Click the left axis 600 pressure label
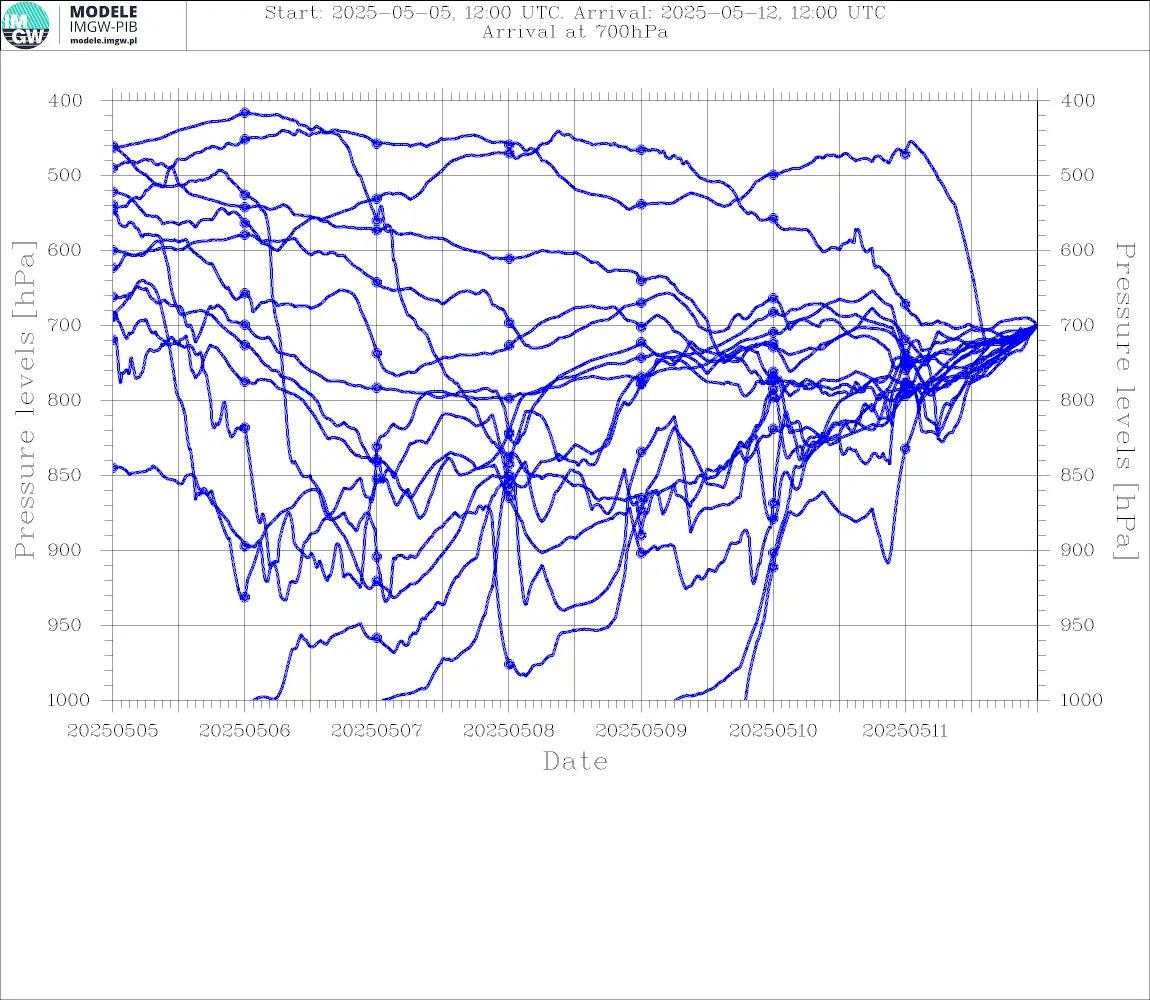The width and height of the screenshot is (1150, 1000). tap(65, 250)
